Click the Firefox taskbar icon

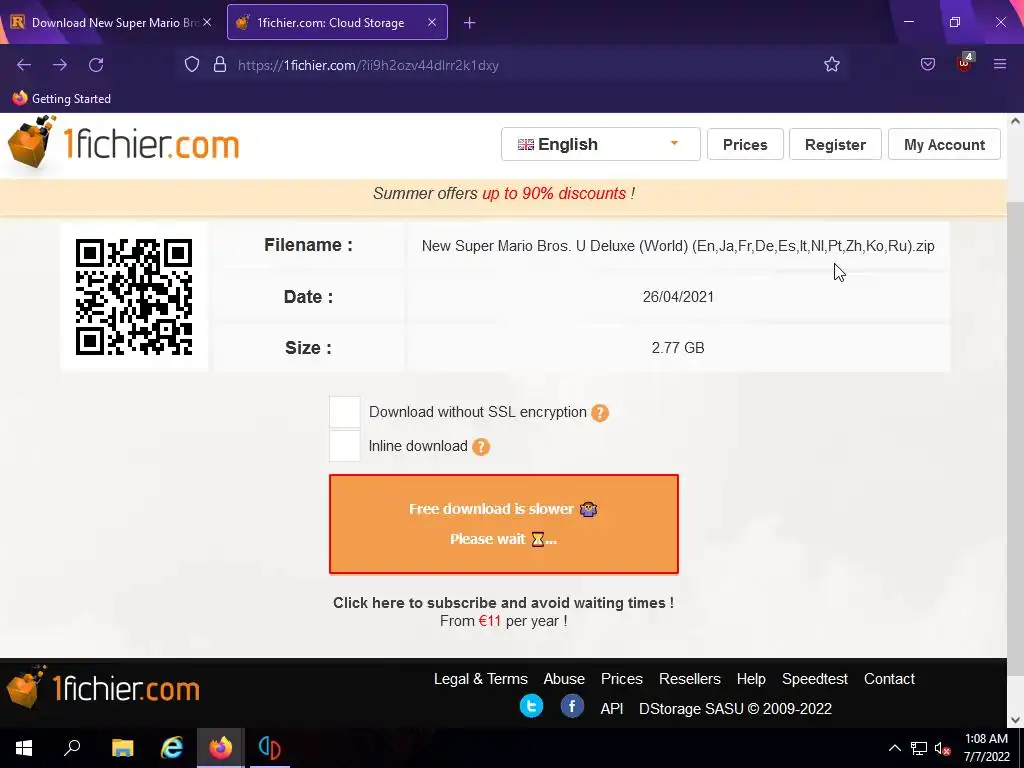(x=220, y=748)
